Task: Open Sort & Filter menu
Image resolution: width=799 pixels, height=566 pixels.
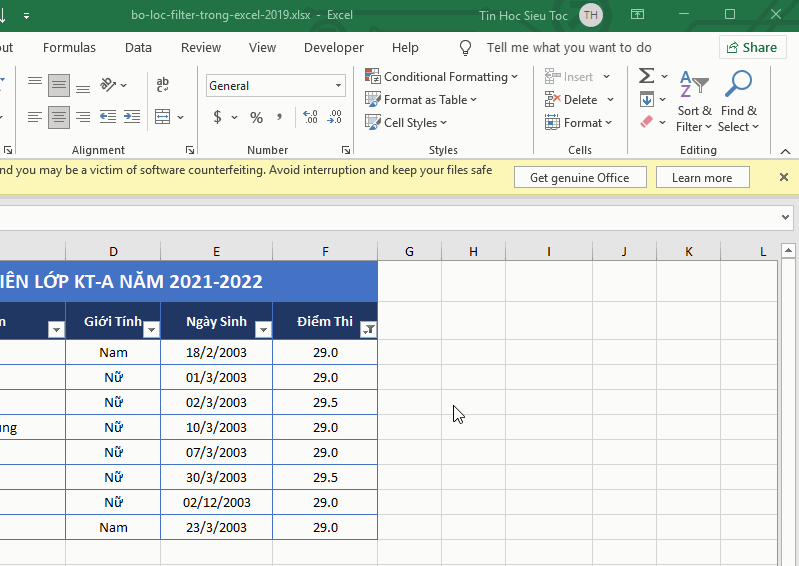Action: (x=694, y=101)
